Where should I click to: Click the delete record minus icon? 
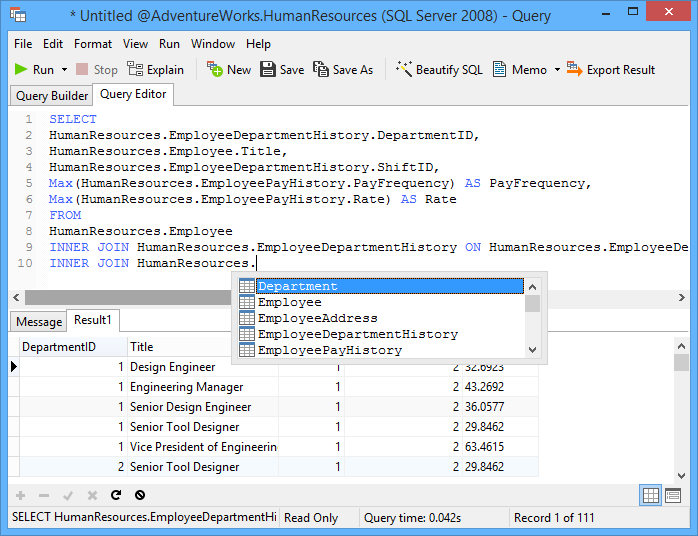tap(44, 495)
